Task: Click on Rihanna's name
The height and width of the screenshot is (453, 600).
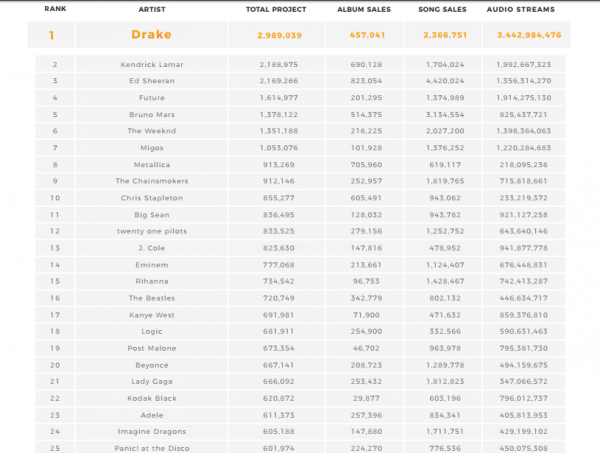Action: (151, 281)
